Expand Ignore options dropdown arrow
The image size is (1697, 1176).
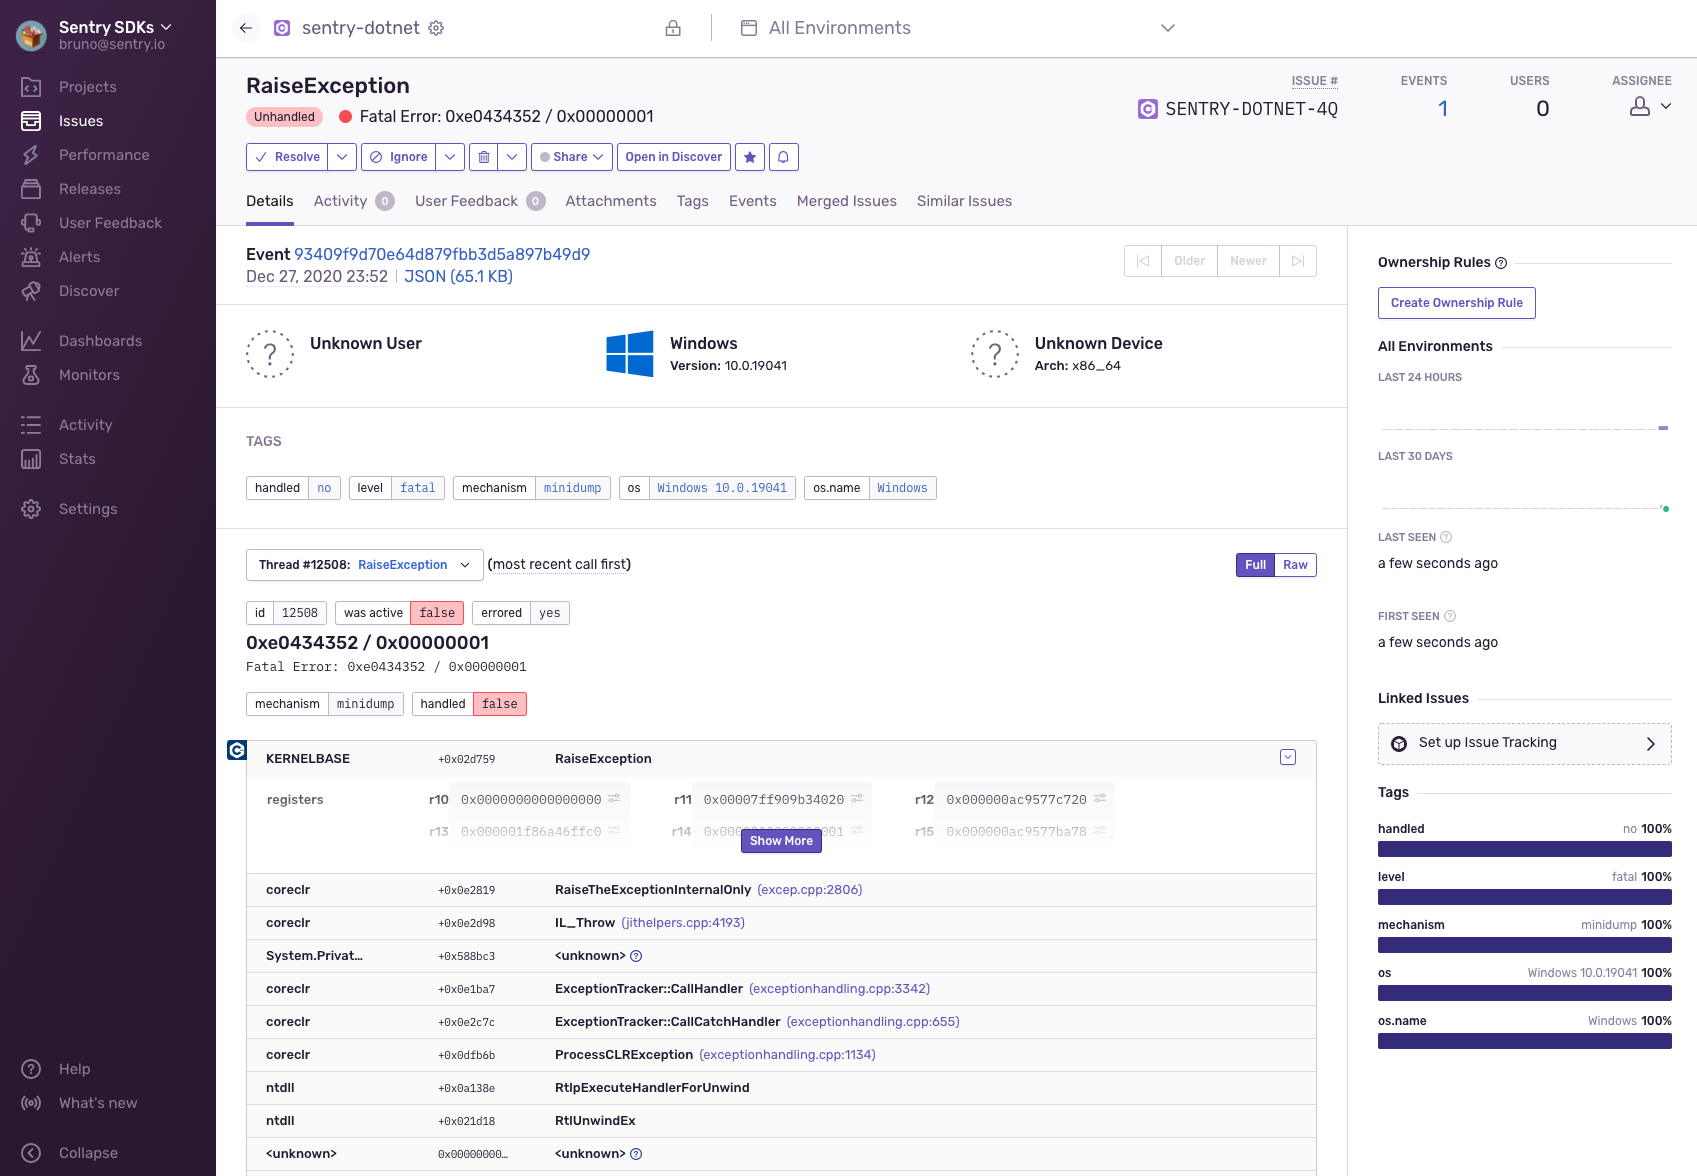point(450,157)
